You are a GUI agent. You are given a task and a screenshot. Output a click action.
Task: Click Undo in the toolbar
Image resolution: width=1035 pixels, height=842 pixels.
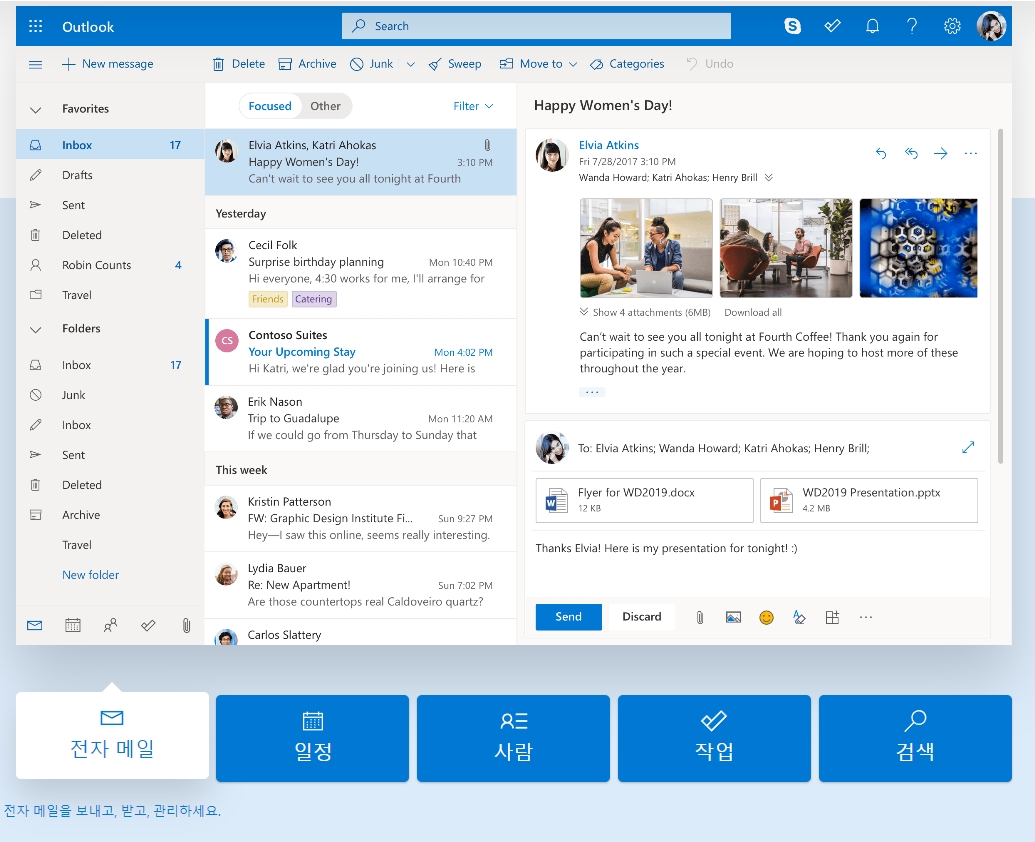point(710,64)
